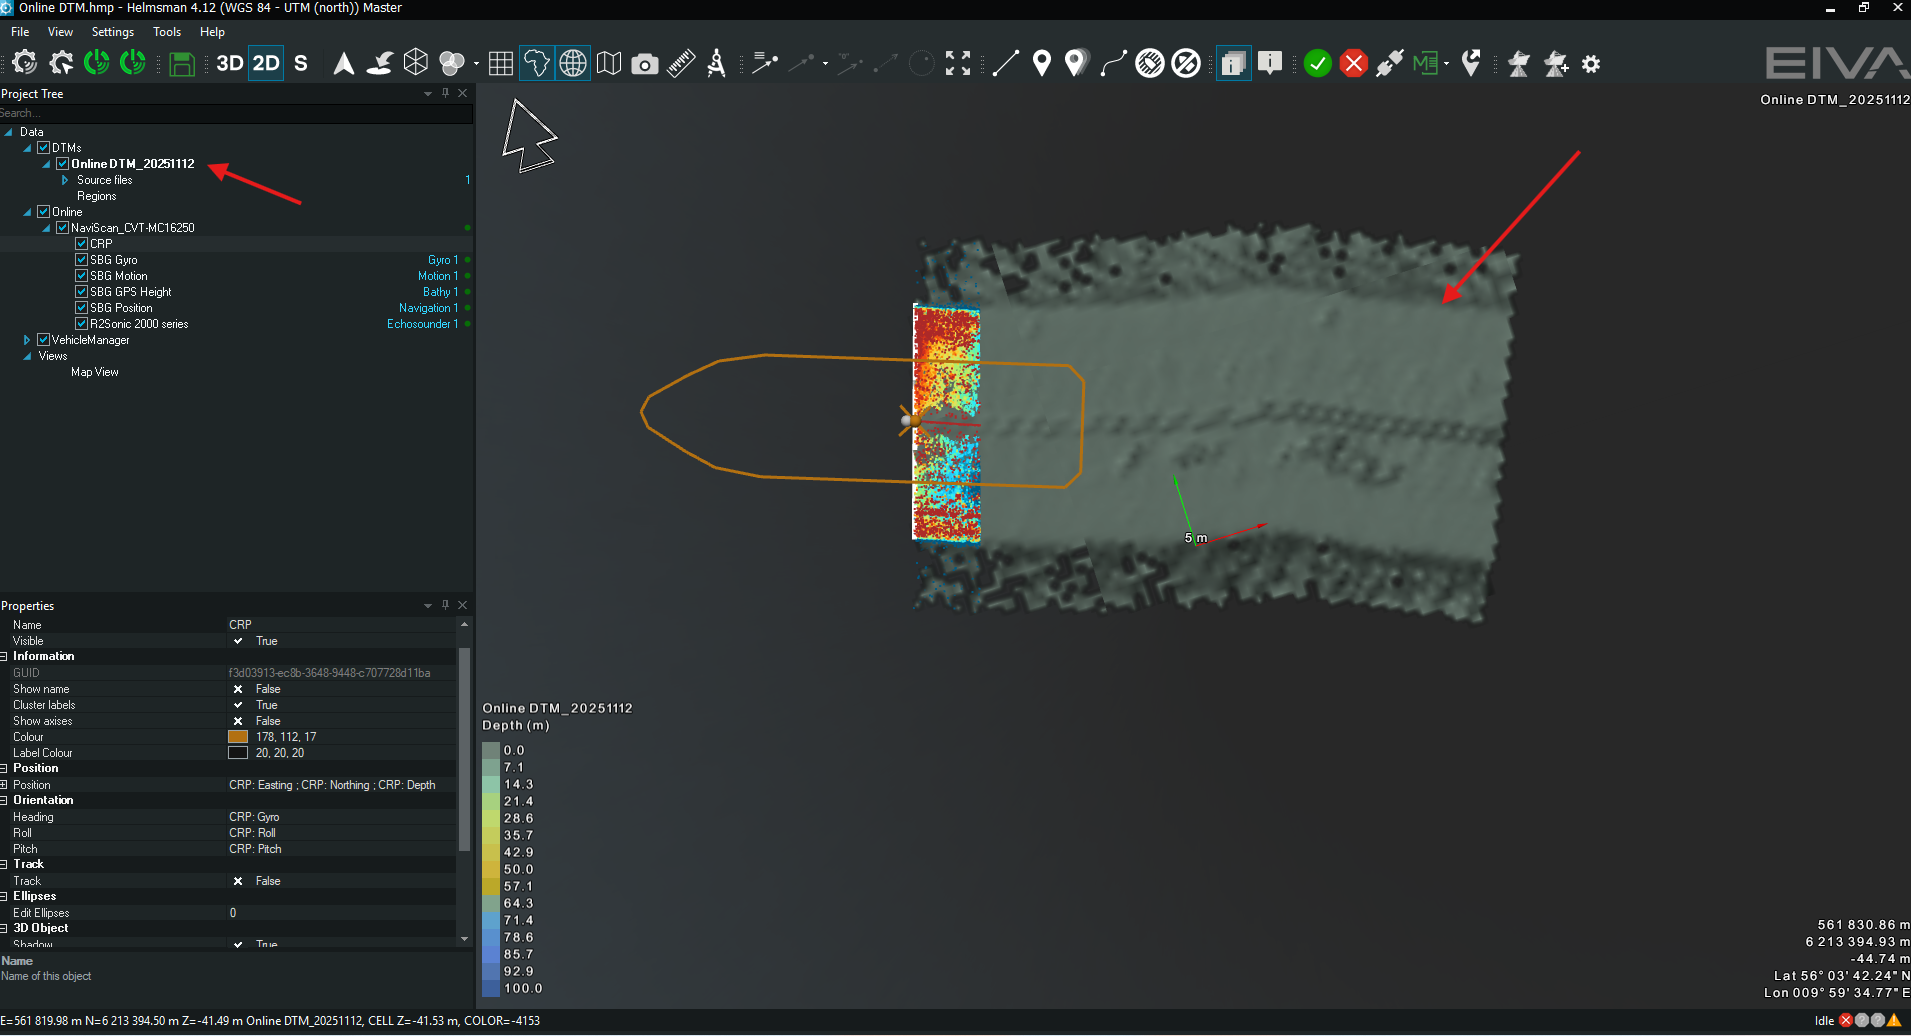Toggle the VehicleManager checkbox
This screenshot has width=1911, height=1036.
coord(44,340)
